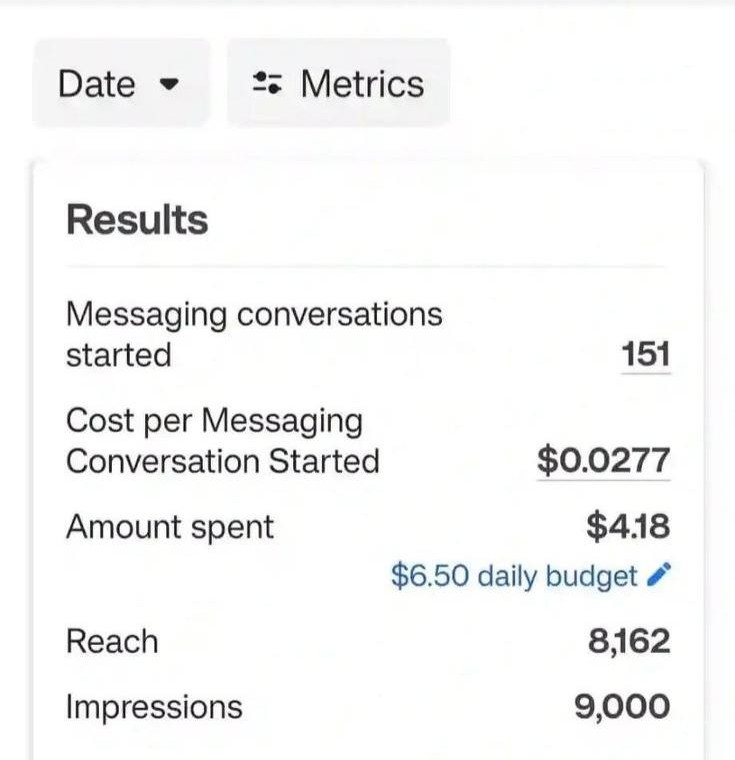735x760 pixels.
Task: Click the divider line under Results heading
Action: pyautogui.click(x=366, y=267)
